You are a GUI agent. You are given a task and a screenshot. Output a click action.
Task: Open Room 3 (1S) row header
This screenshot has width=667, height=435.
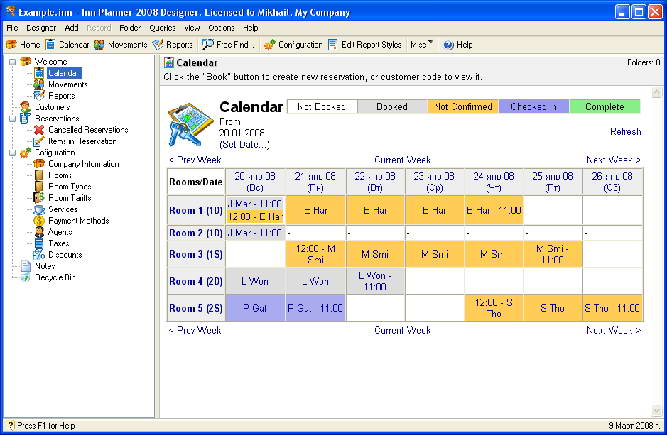196,254
